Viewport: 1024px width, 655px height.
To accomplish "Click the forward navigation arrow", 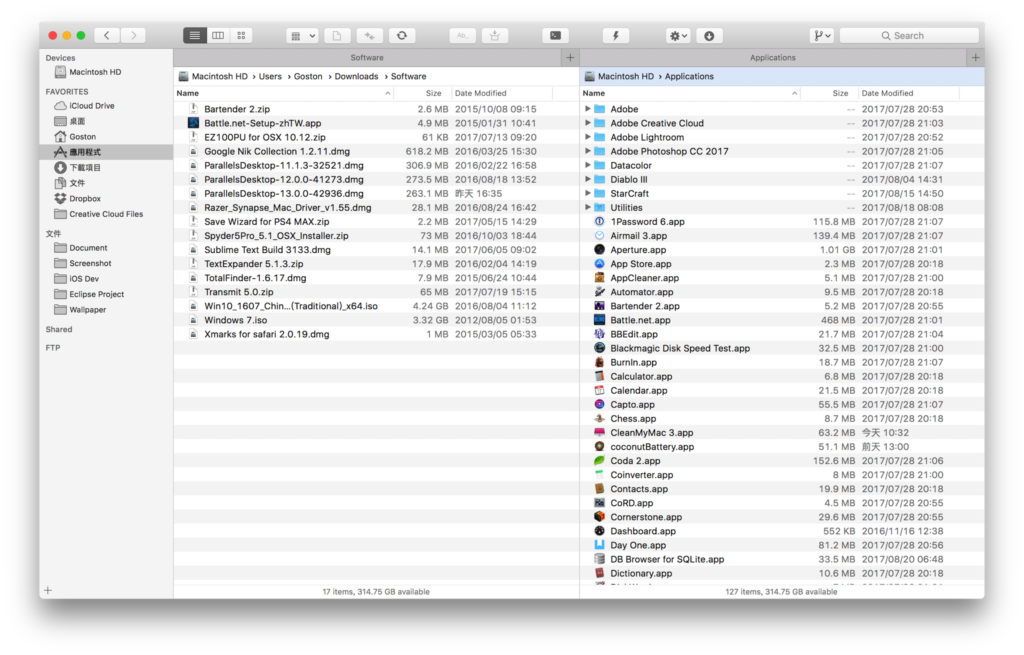I will pos(133,36).
